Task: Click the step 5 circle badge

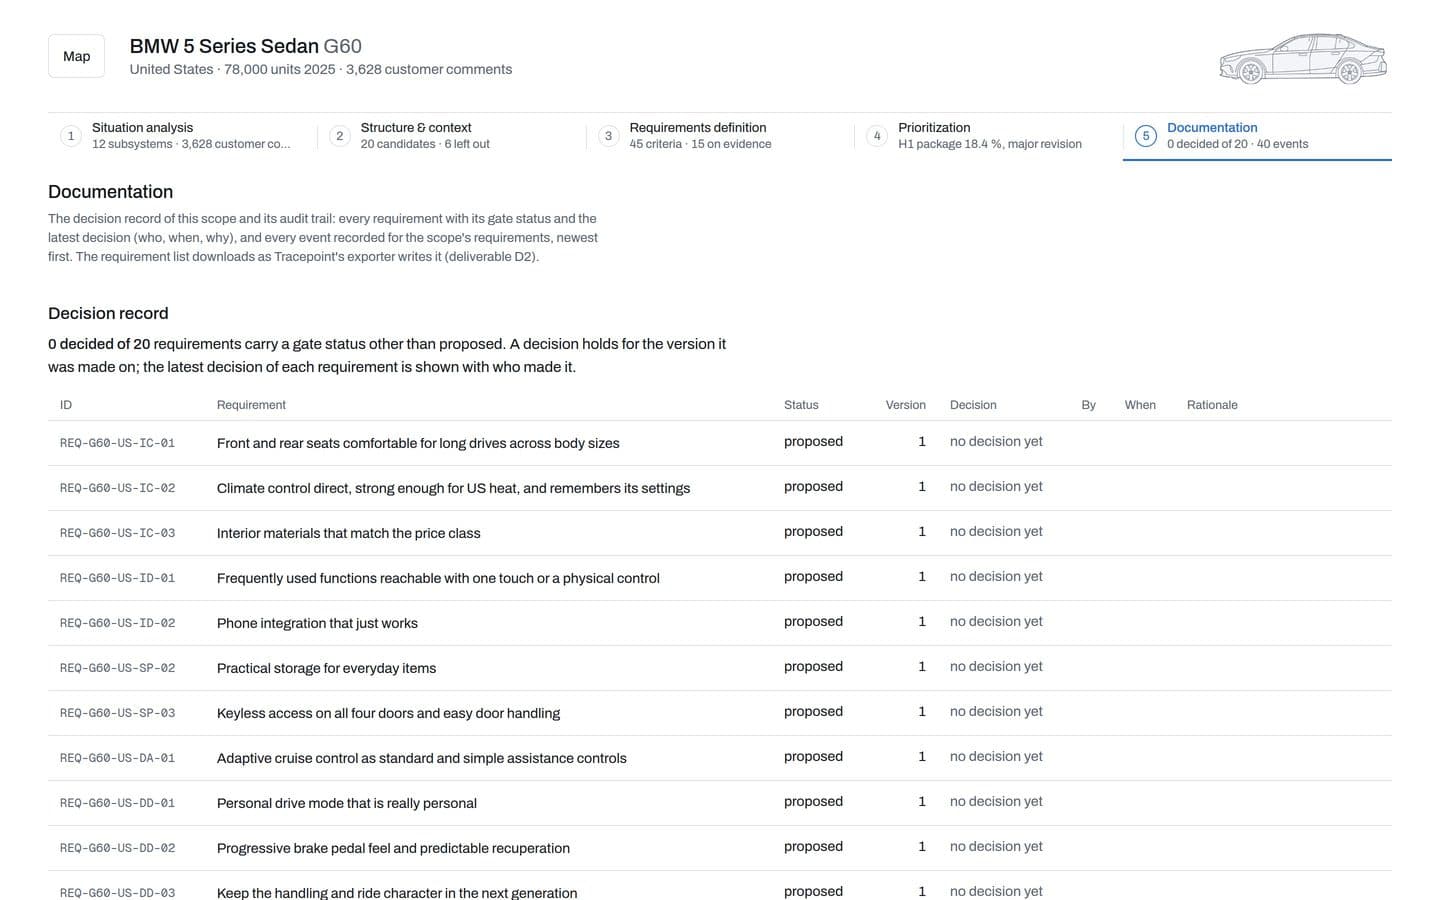Action: (x=1146, y=136)
